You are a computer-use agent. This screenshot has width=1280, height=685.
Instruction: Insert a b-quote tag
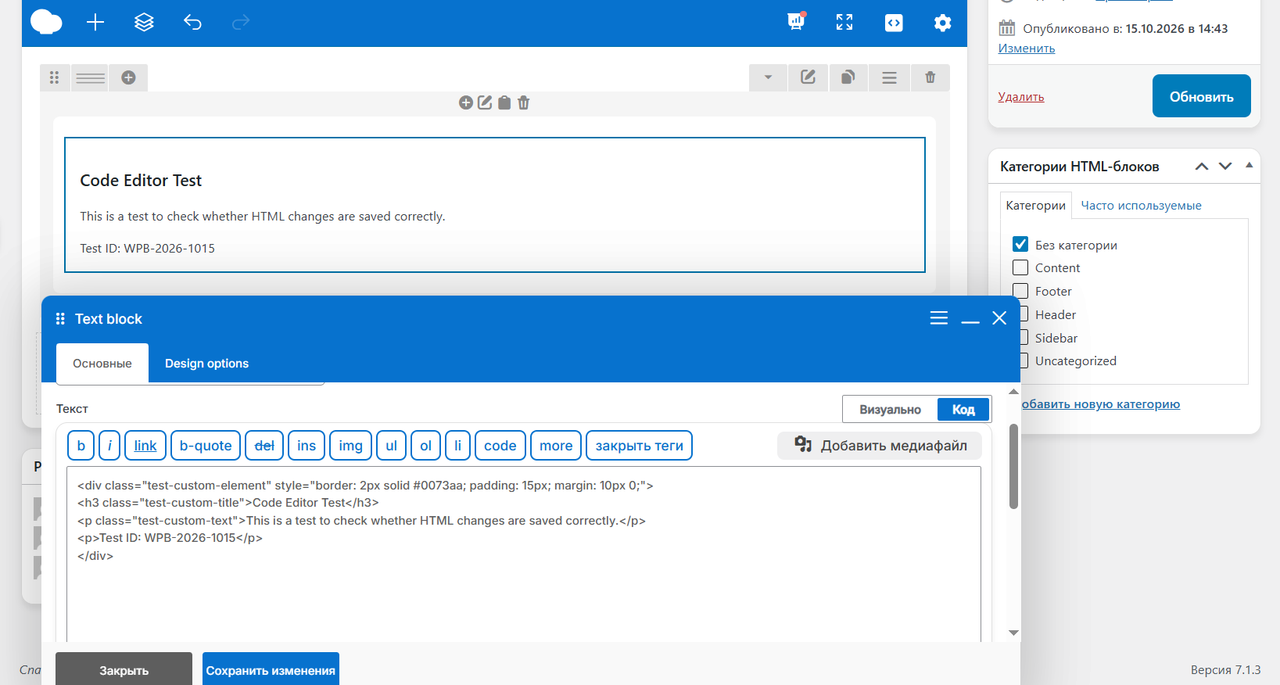click(206, 445)
